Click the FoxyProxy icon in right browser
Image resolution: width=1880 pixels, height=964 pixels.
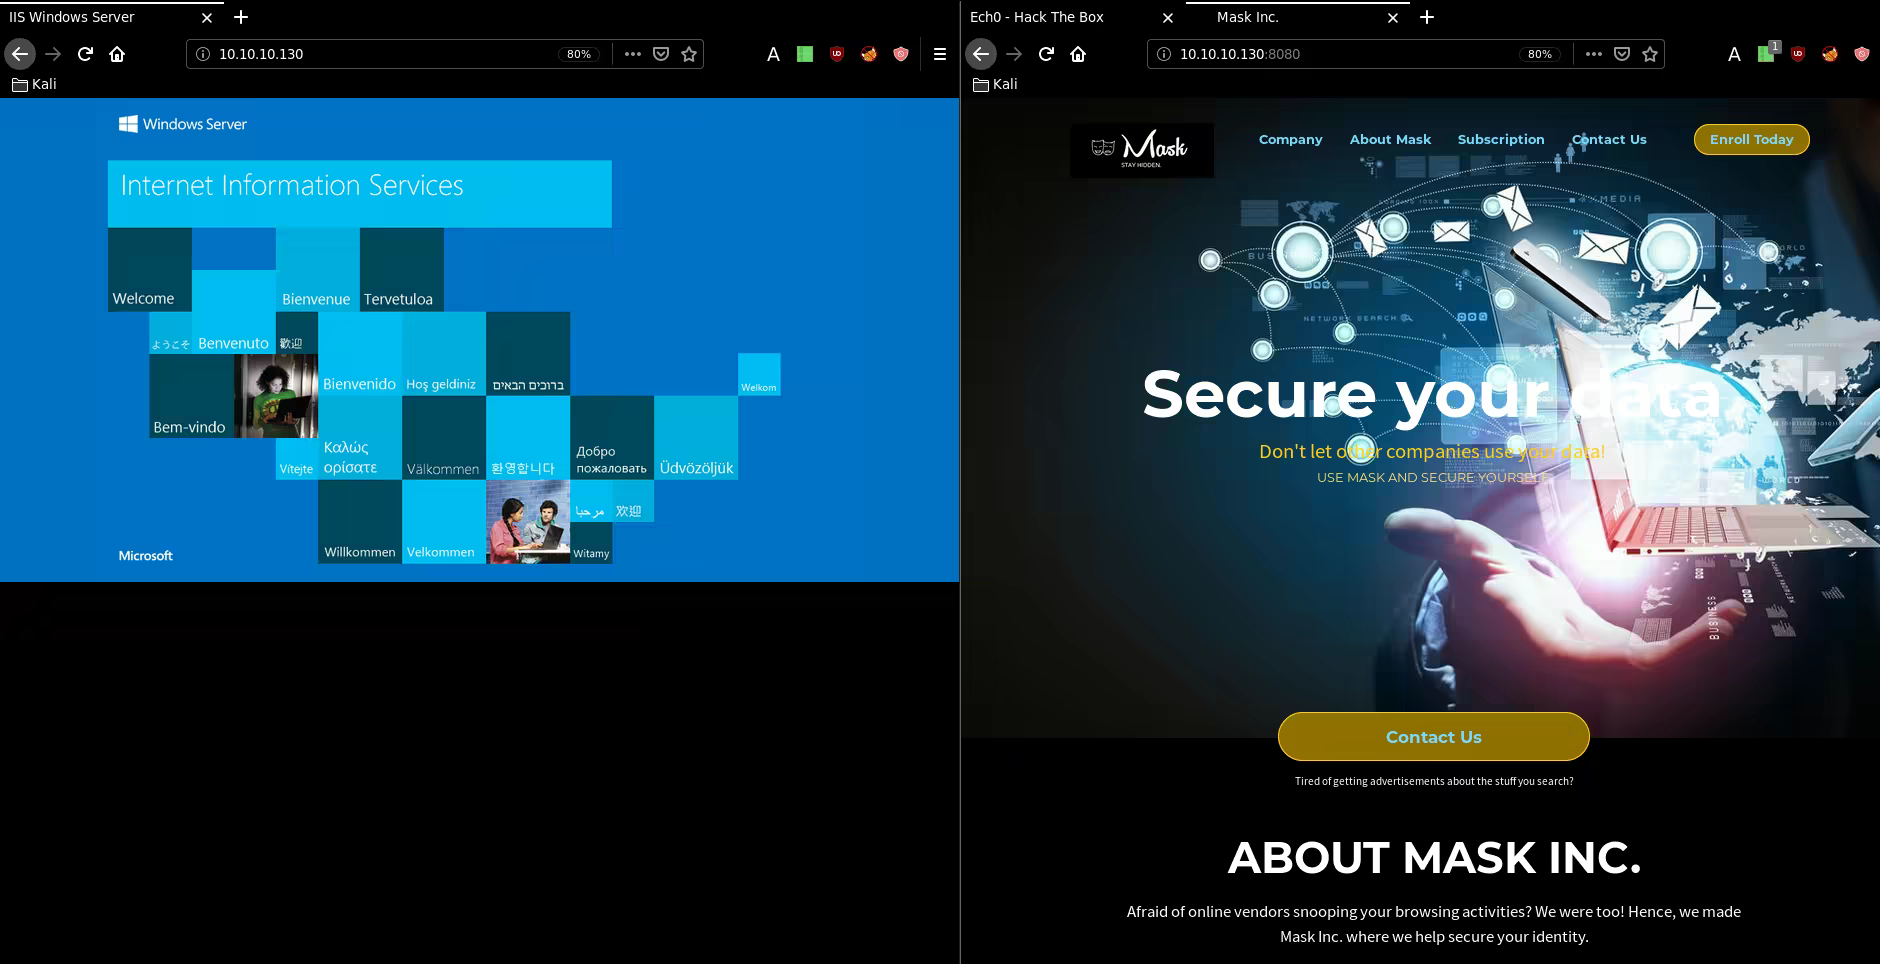(x=1829, y=54)
